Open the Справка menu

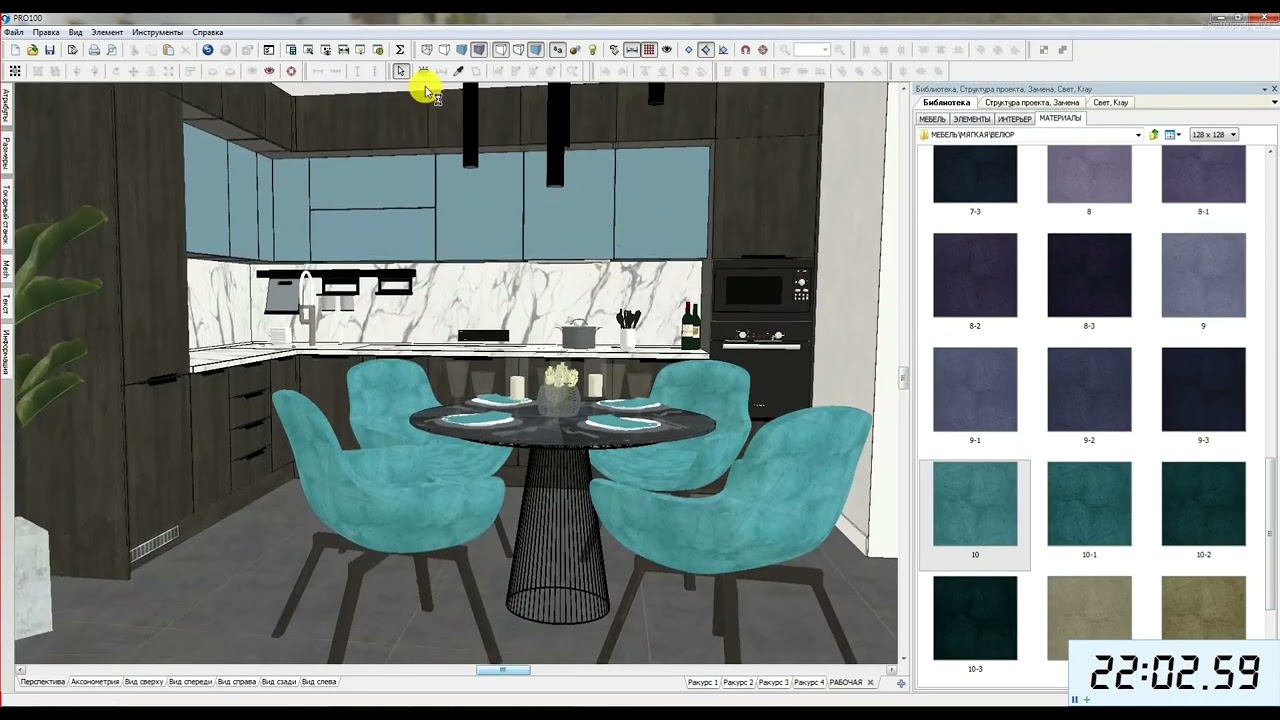(208, 32)
